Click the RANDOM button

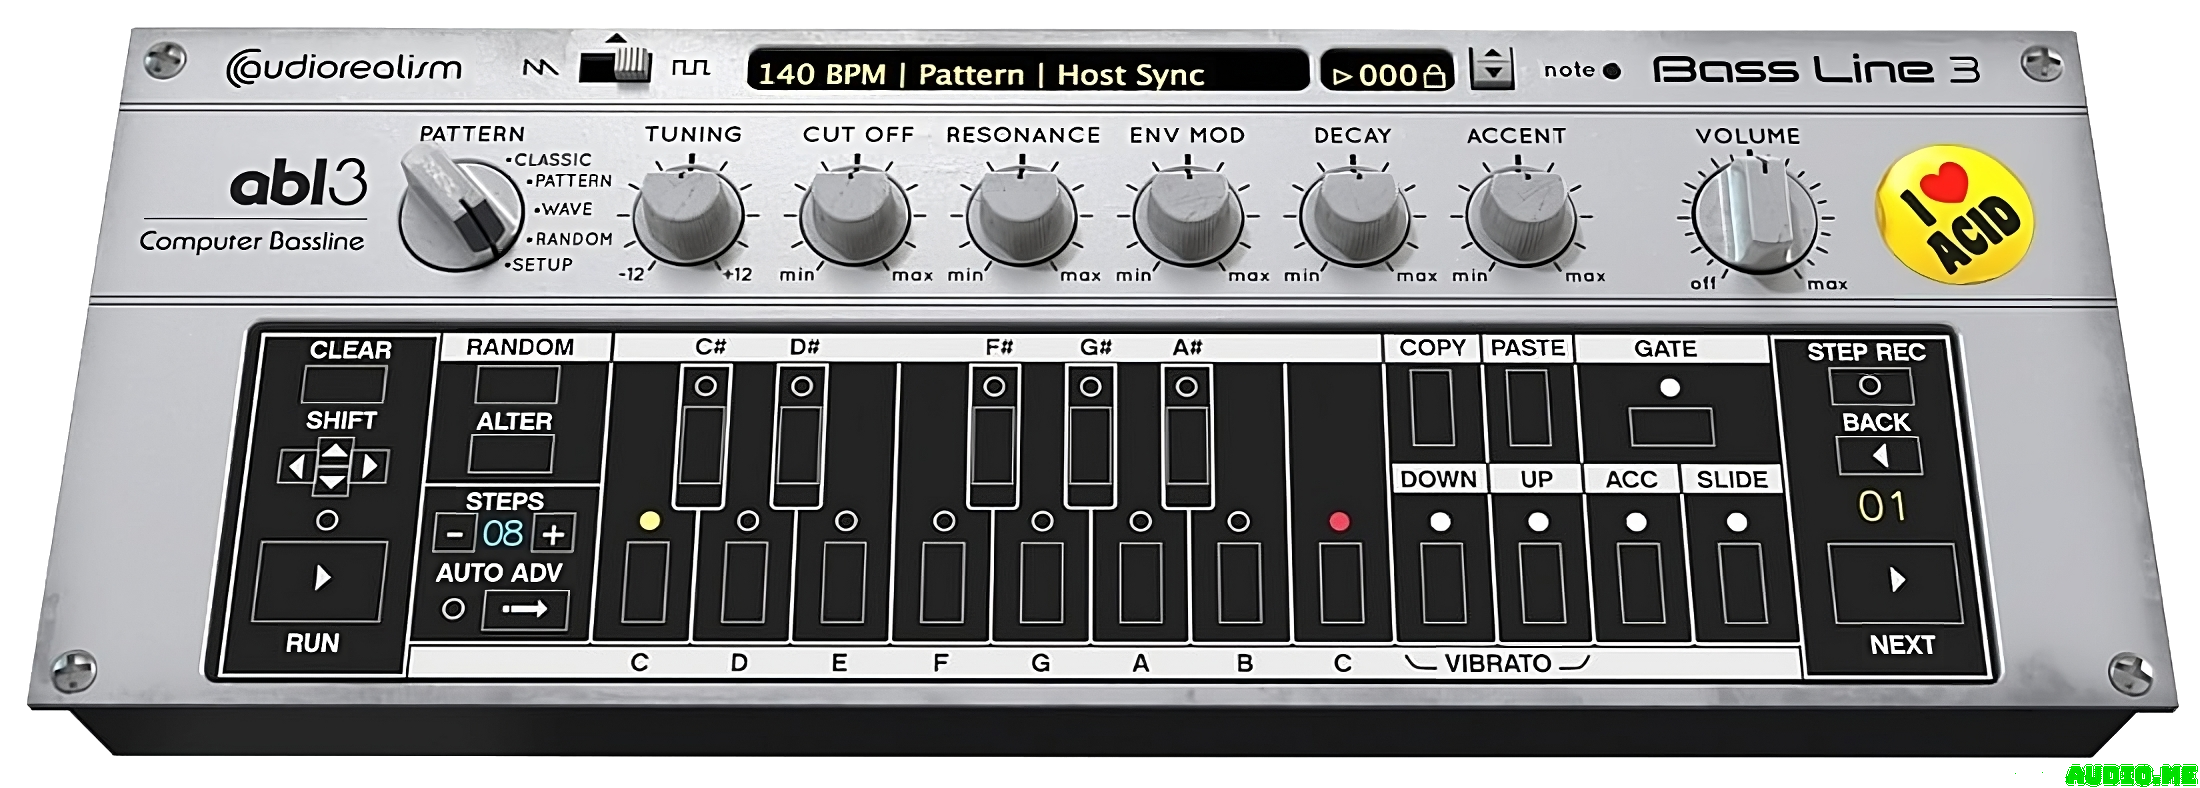coord(517,385)
